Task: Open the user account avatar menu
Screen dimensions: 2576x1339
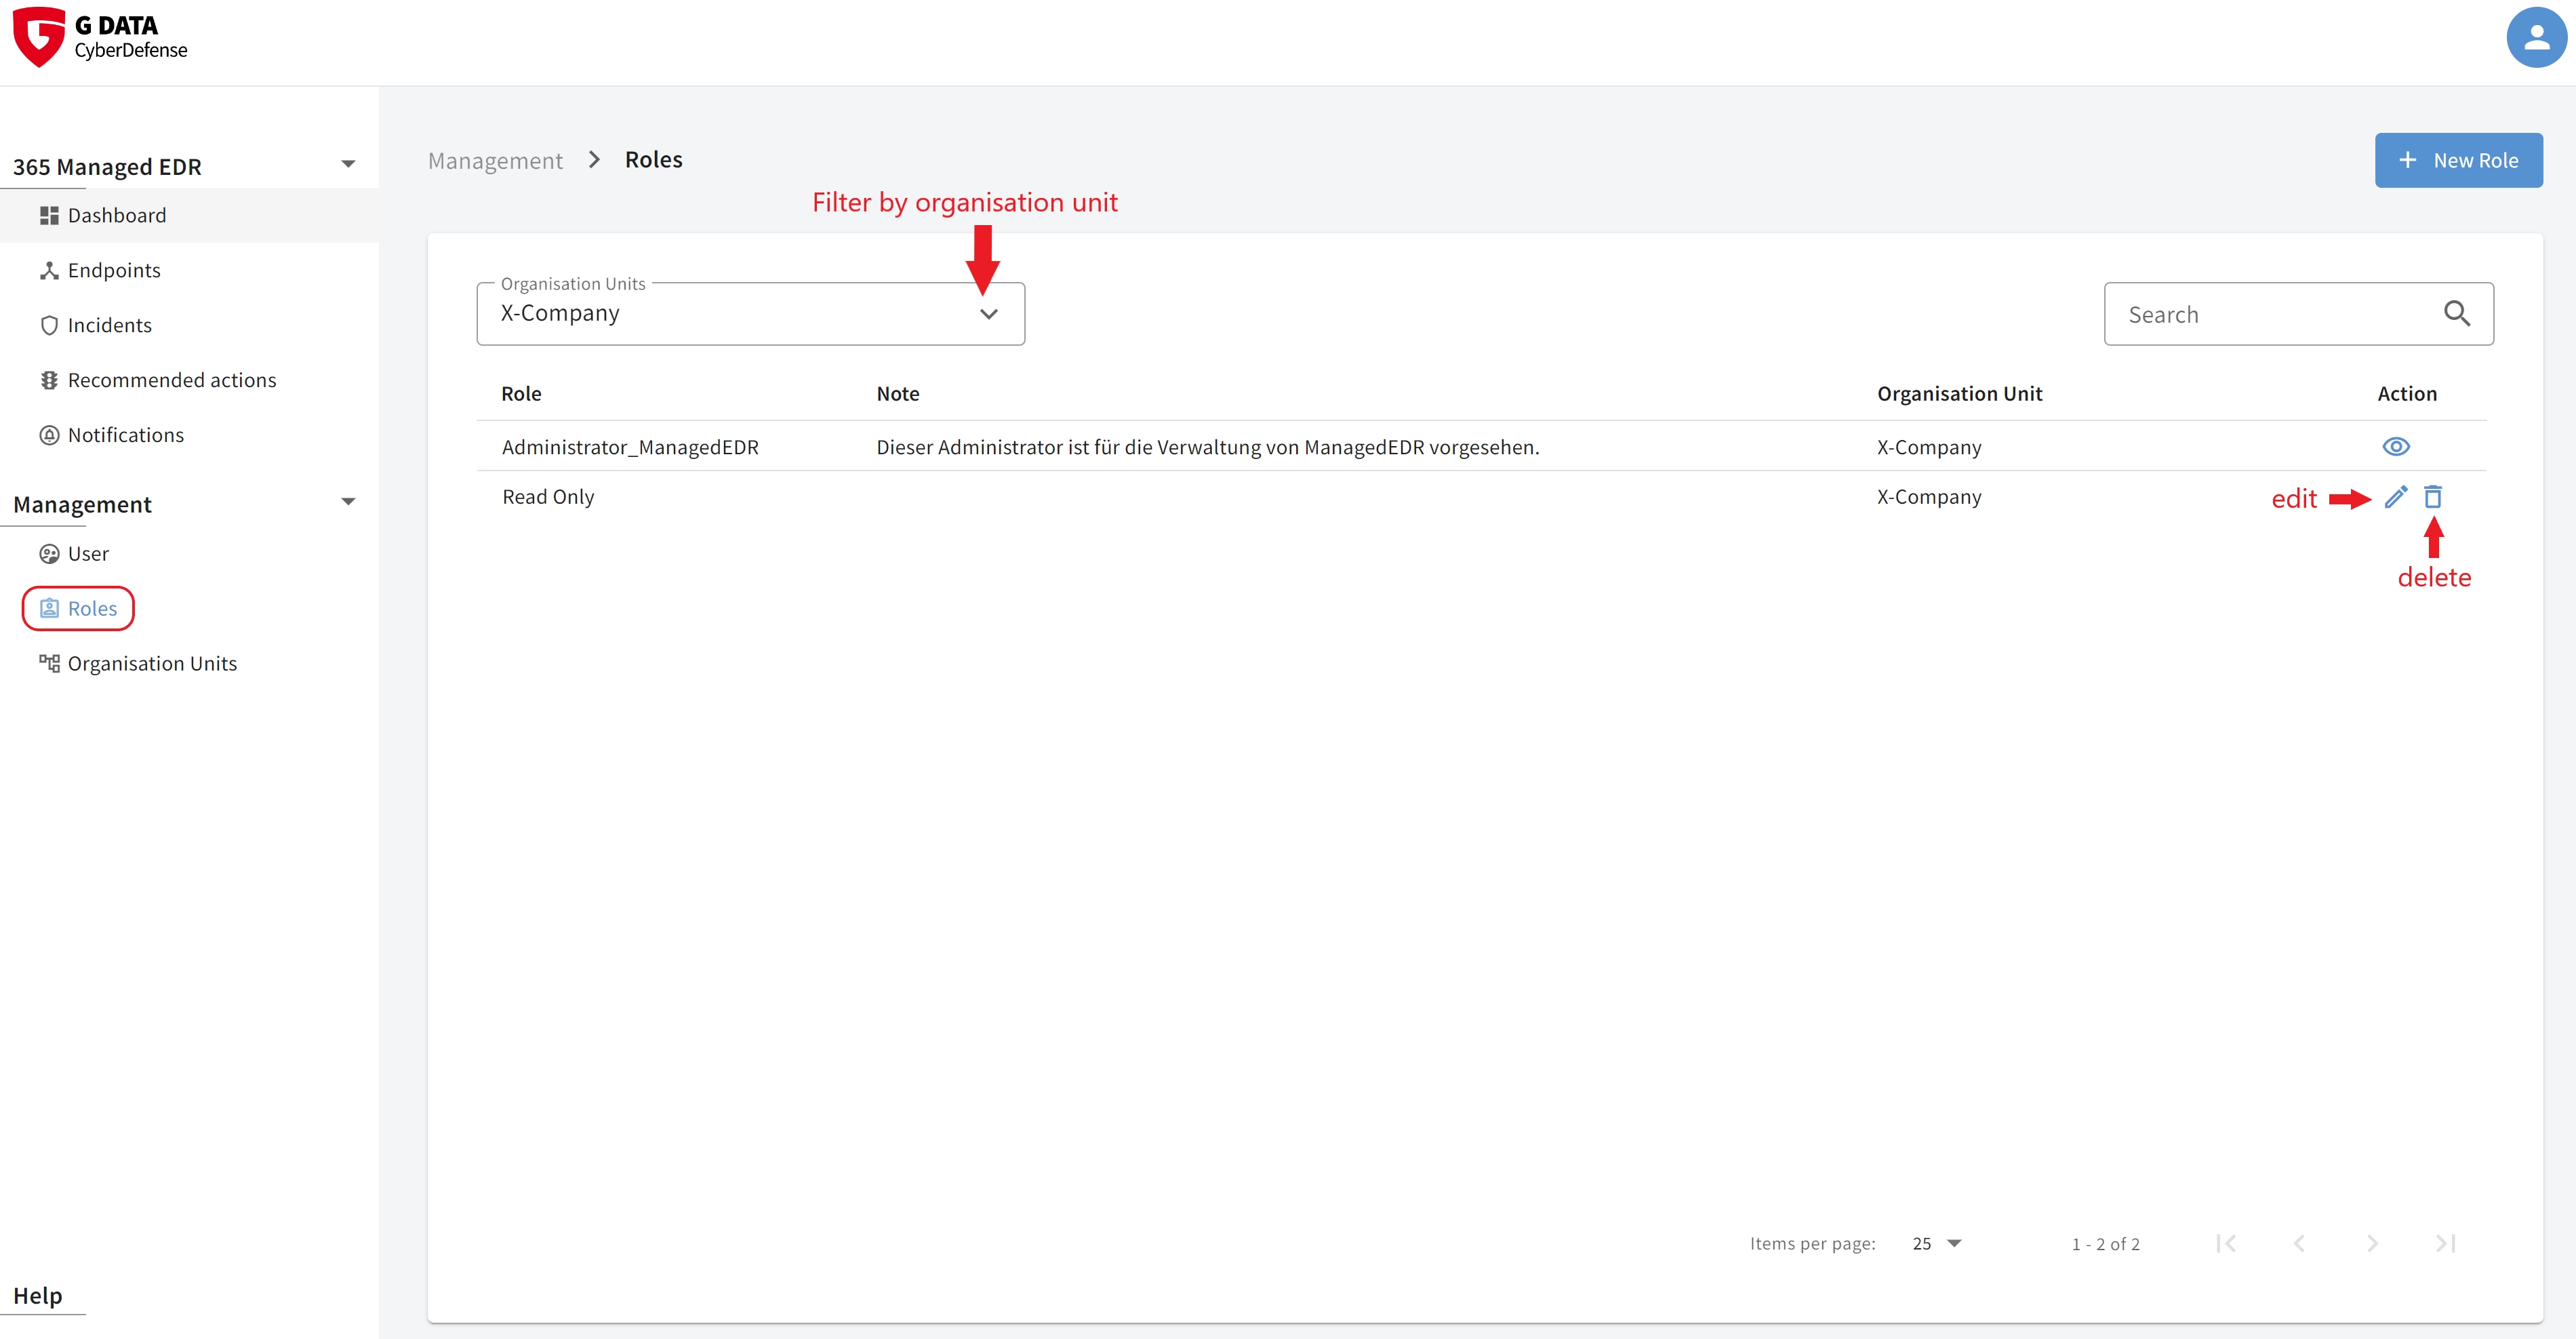Action: [2535, 38]
